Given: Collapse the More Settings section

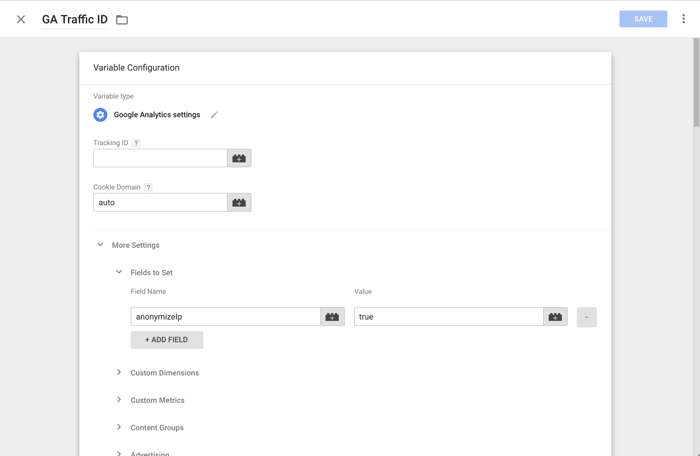Looking at the screenshot, I should pyautogui.click(x=100, y=245).
